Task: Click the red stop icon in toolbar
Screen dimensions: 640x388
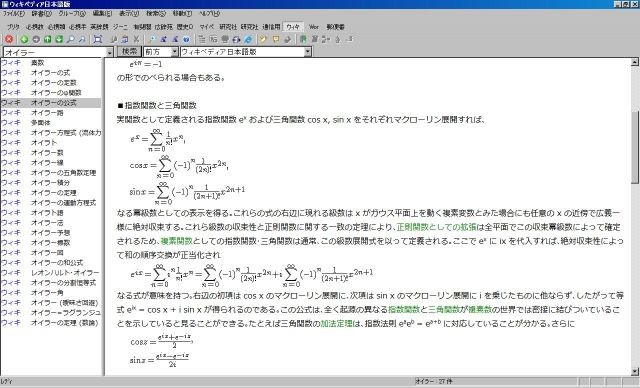Action: point(9,39)
